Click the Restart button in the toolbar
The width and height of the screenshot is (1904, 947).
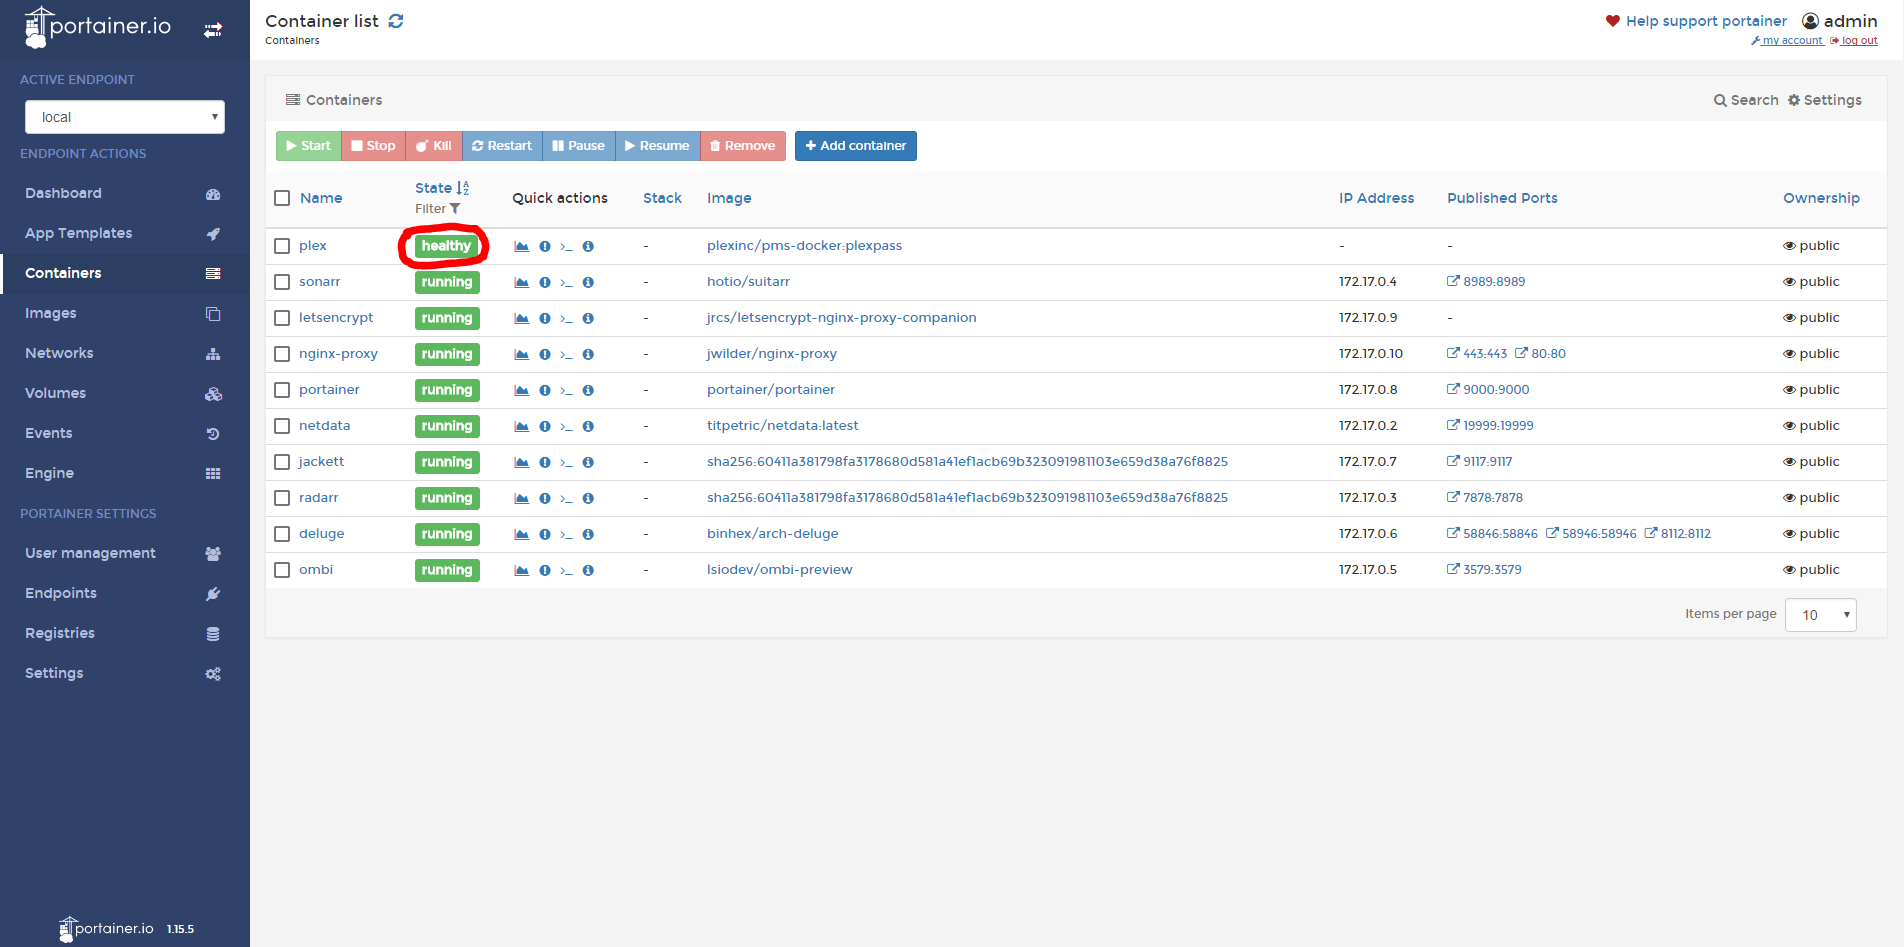coord(502,146)
